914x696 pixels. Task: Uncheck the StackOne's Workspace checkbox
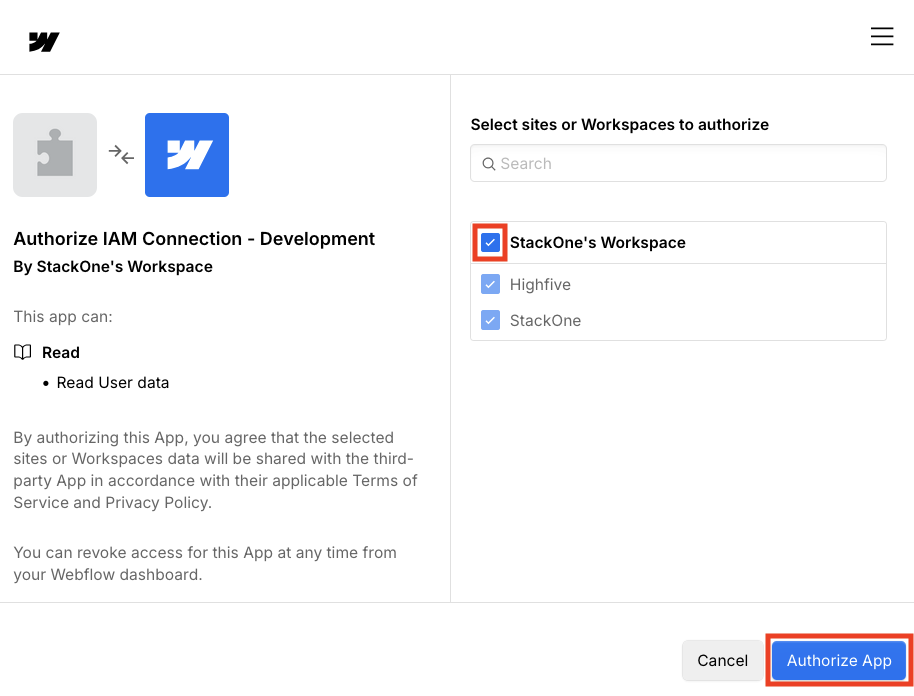(488, 242)
